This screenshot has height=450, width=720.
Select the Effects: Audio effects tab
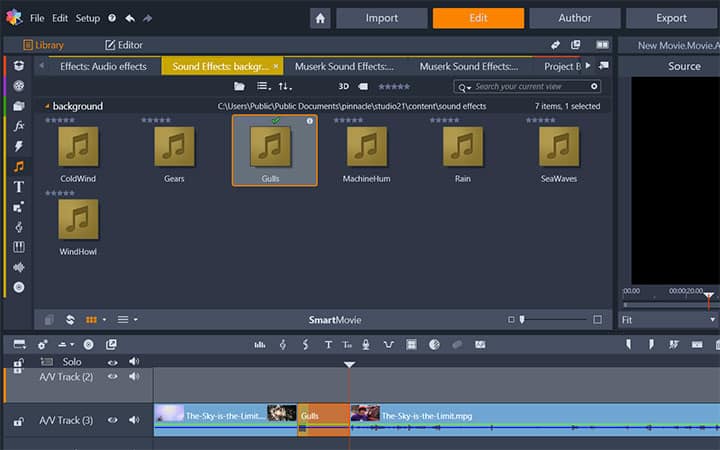pos(103,67)
